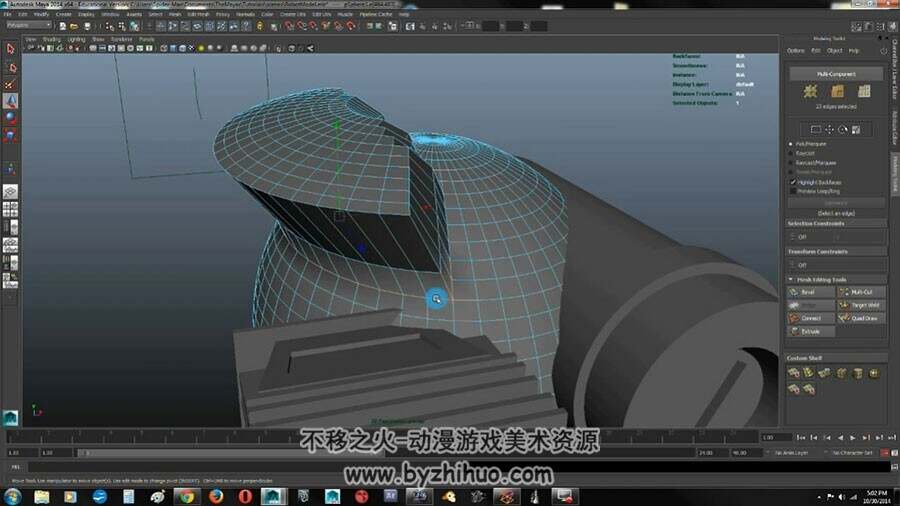Screen dimensions: 900x506
Task: Open Firefox from taskbar
Action: point(216,496)
